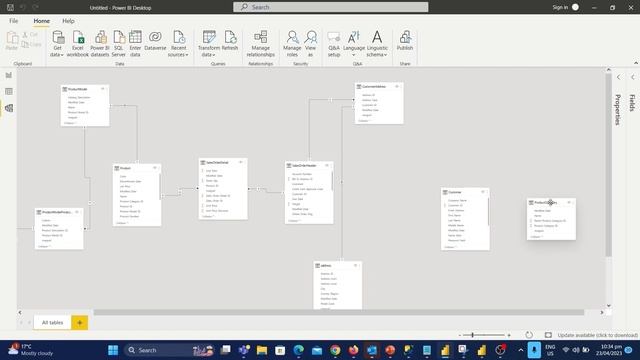Collapse the Customer table card

click(450, 247)
